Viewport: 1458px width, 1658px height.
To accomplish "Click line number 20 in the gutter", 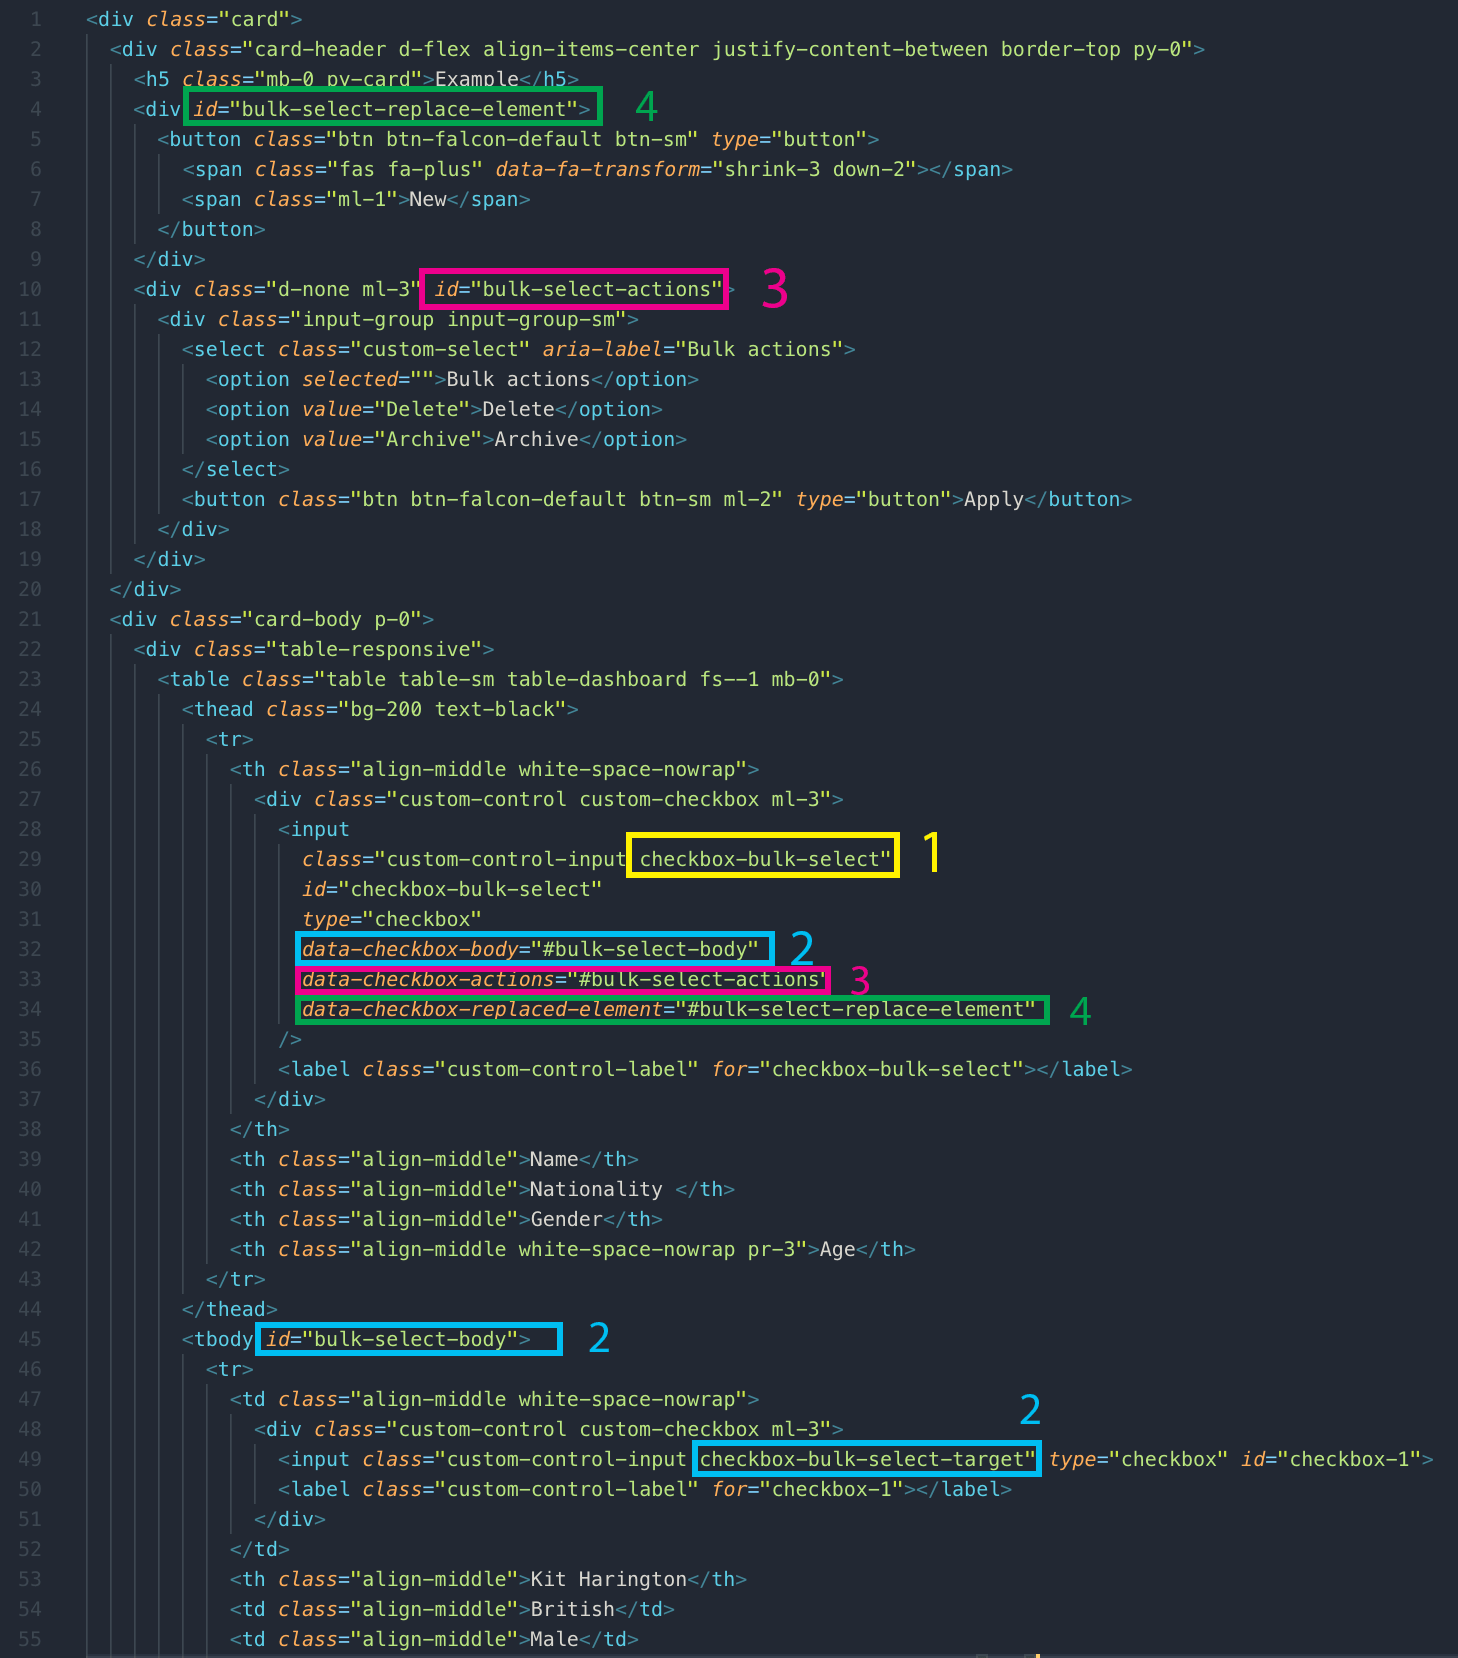I will pyautogui.click(x=30, y=589).
